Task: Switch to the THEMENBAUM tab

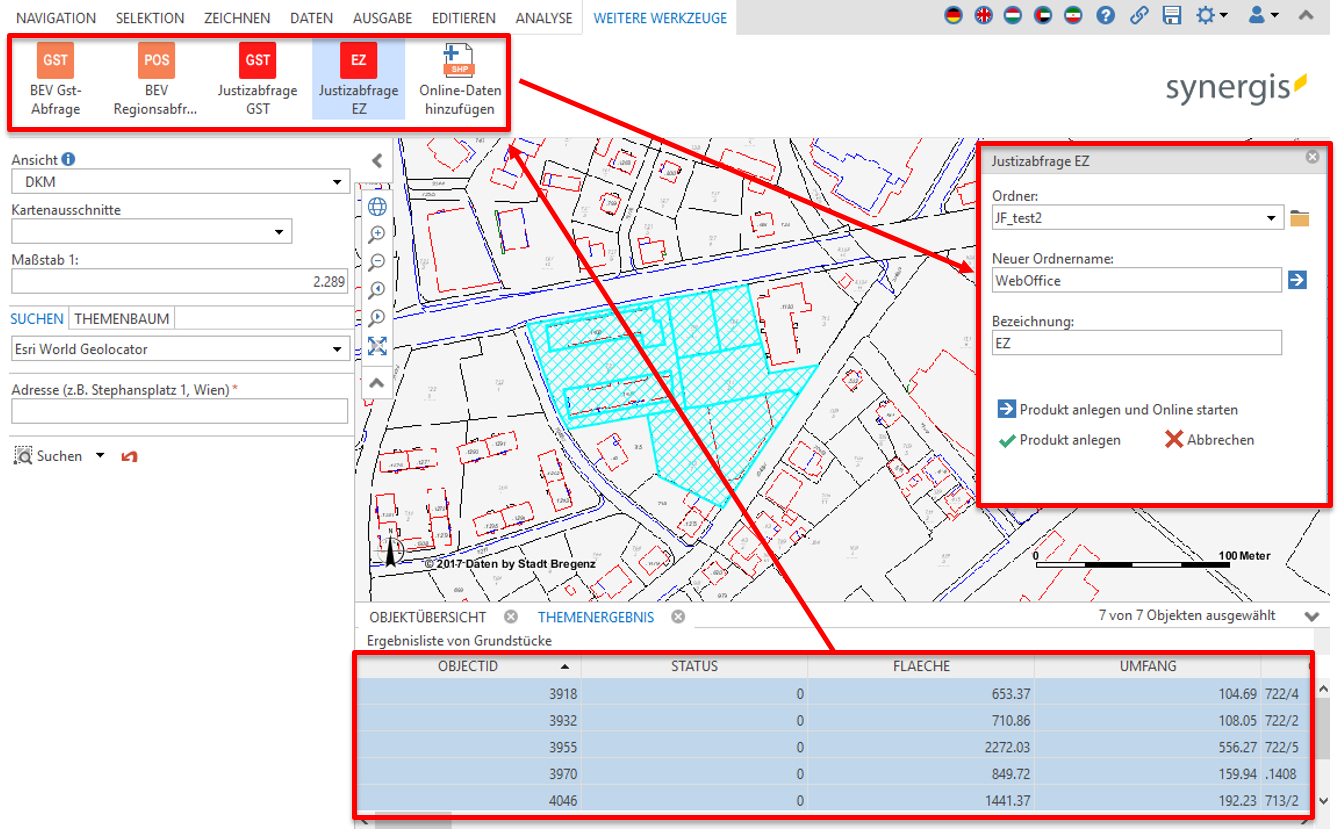Action: pos(121,319)
